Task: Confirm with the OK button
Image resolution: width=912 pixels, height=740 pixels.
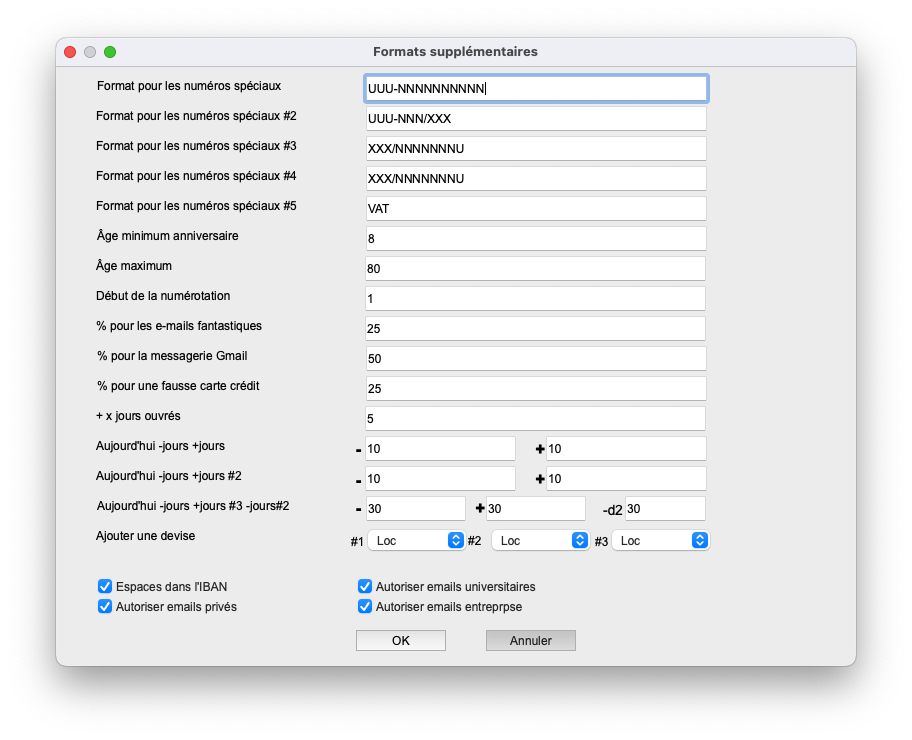Action: pyautogui.click(x=401, y=641)
